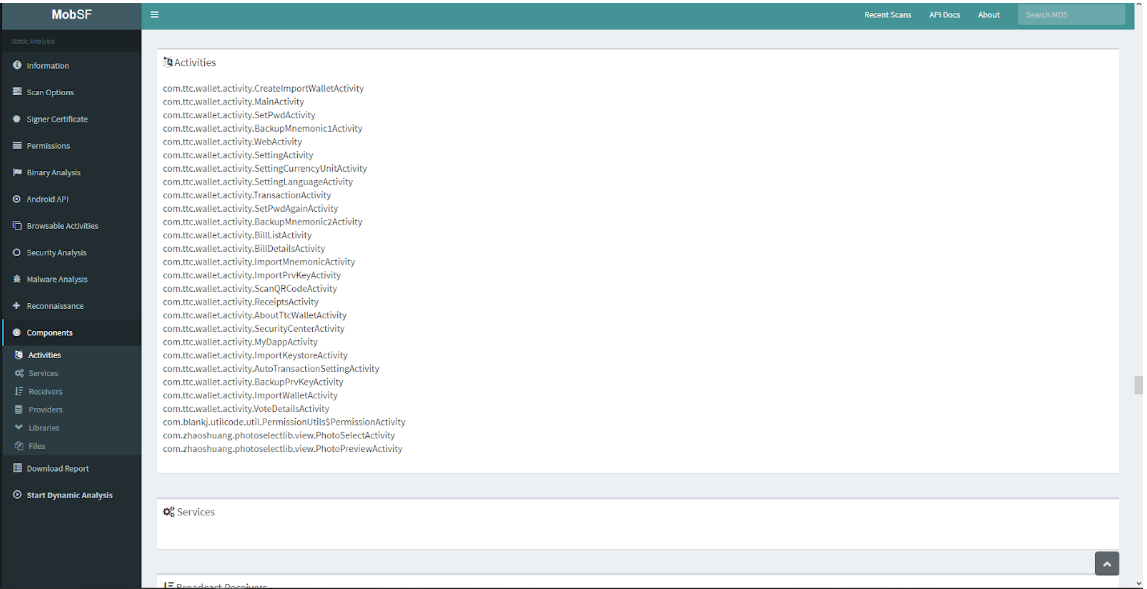Click the Permissions list icon

pos(18,146)
